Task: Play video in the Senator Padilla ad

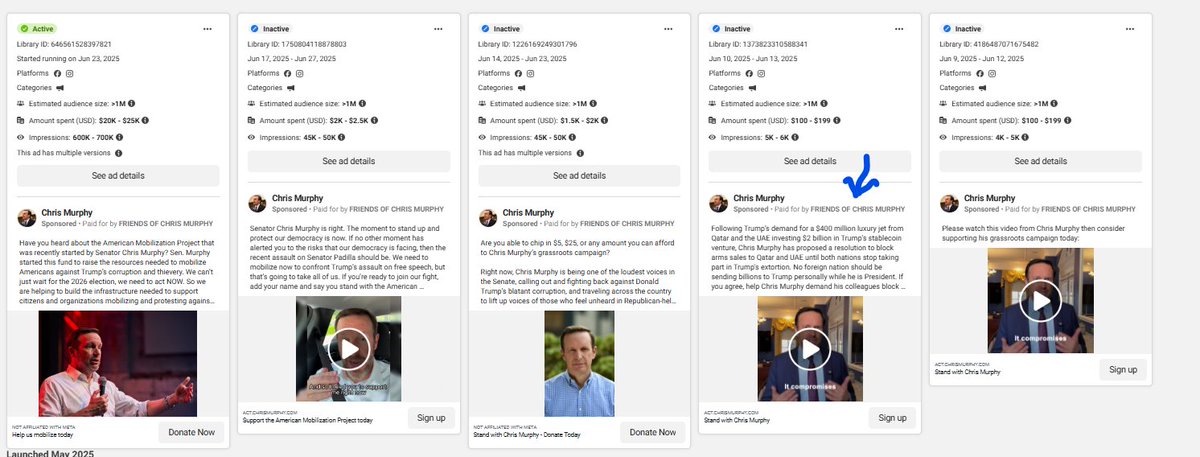Action: coord(349,348)
